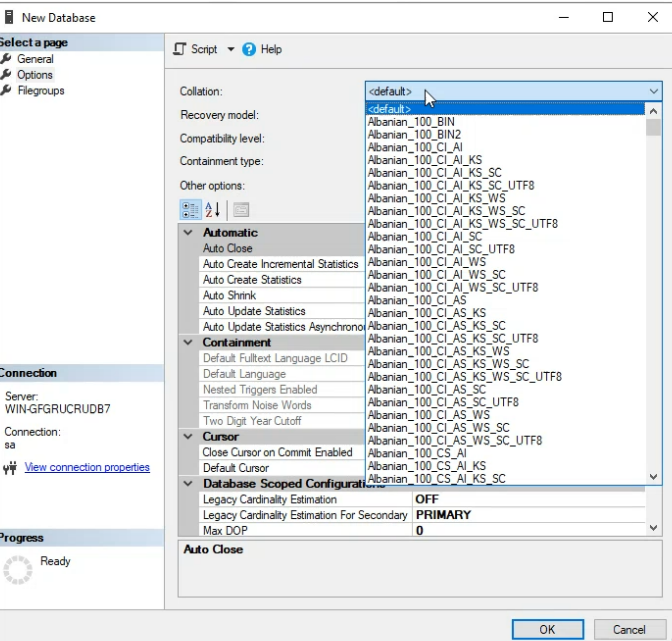The height and width of the screenshot is (641, 672).
Task: Choose <default> in the collation list
Action: (x=505, y=109)
